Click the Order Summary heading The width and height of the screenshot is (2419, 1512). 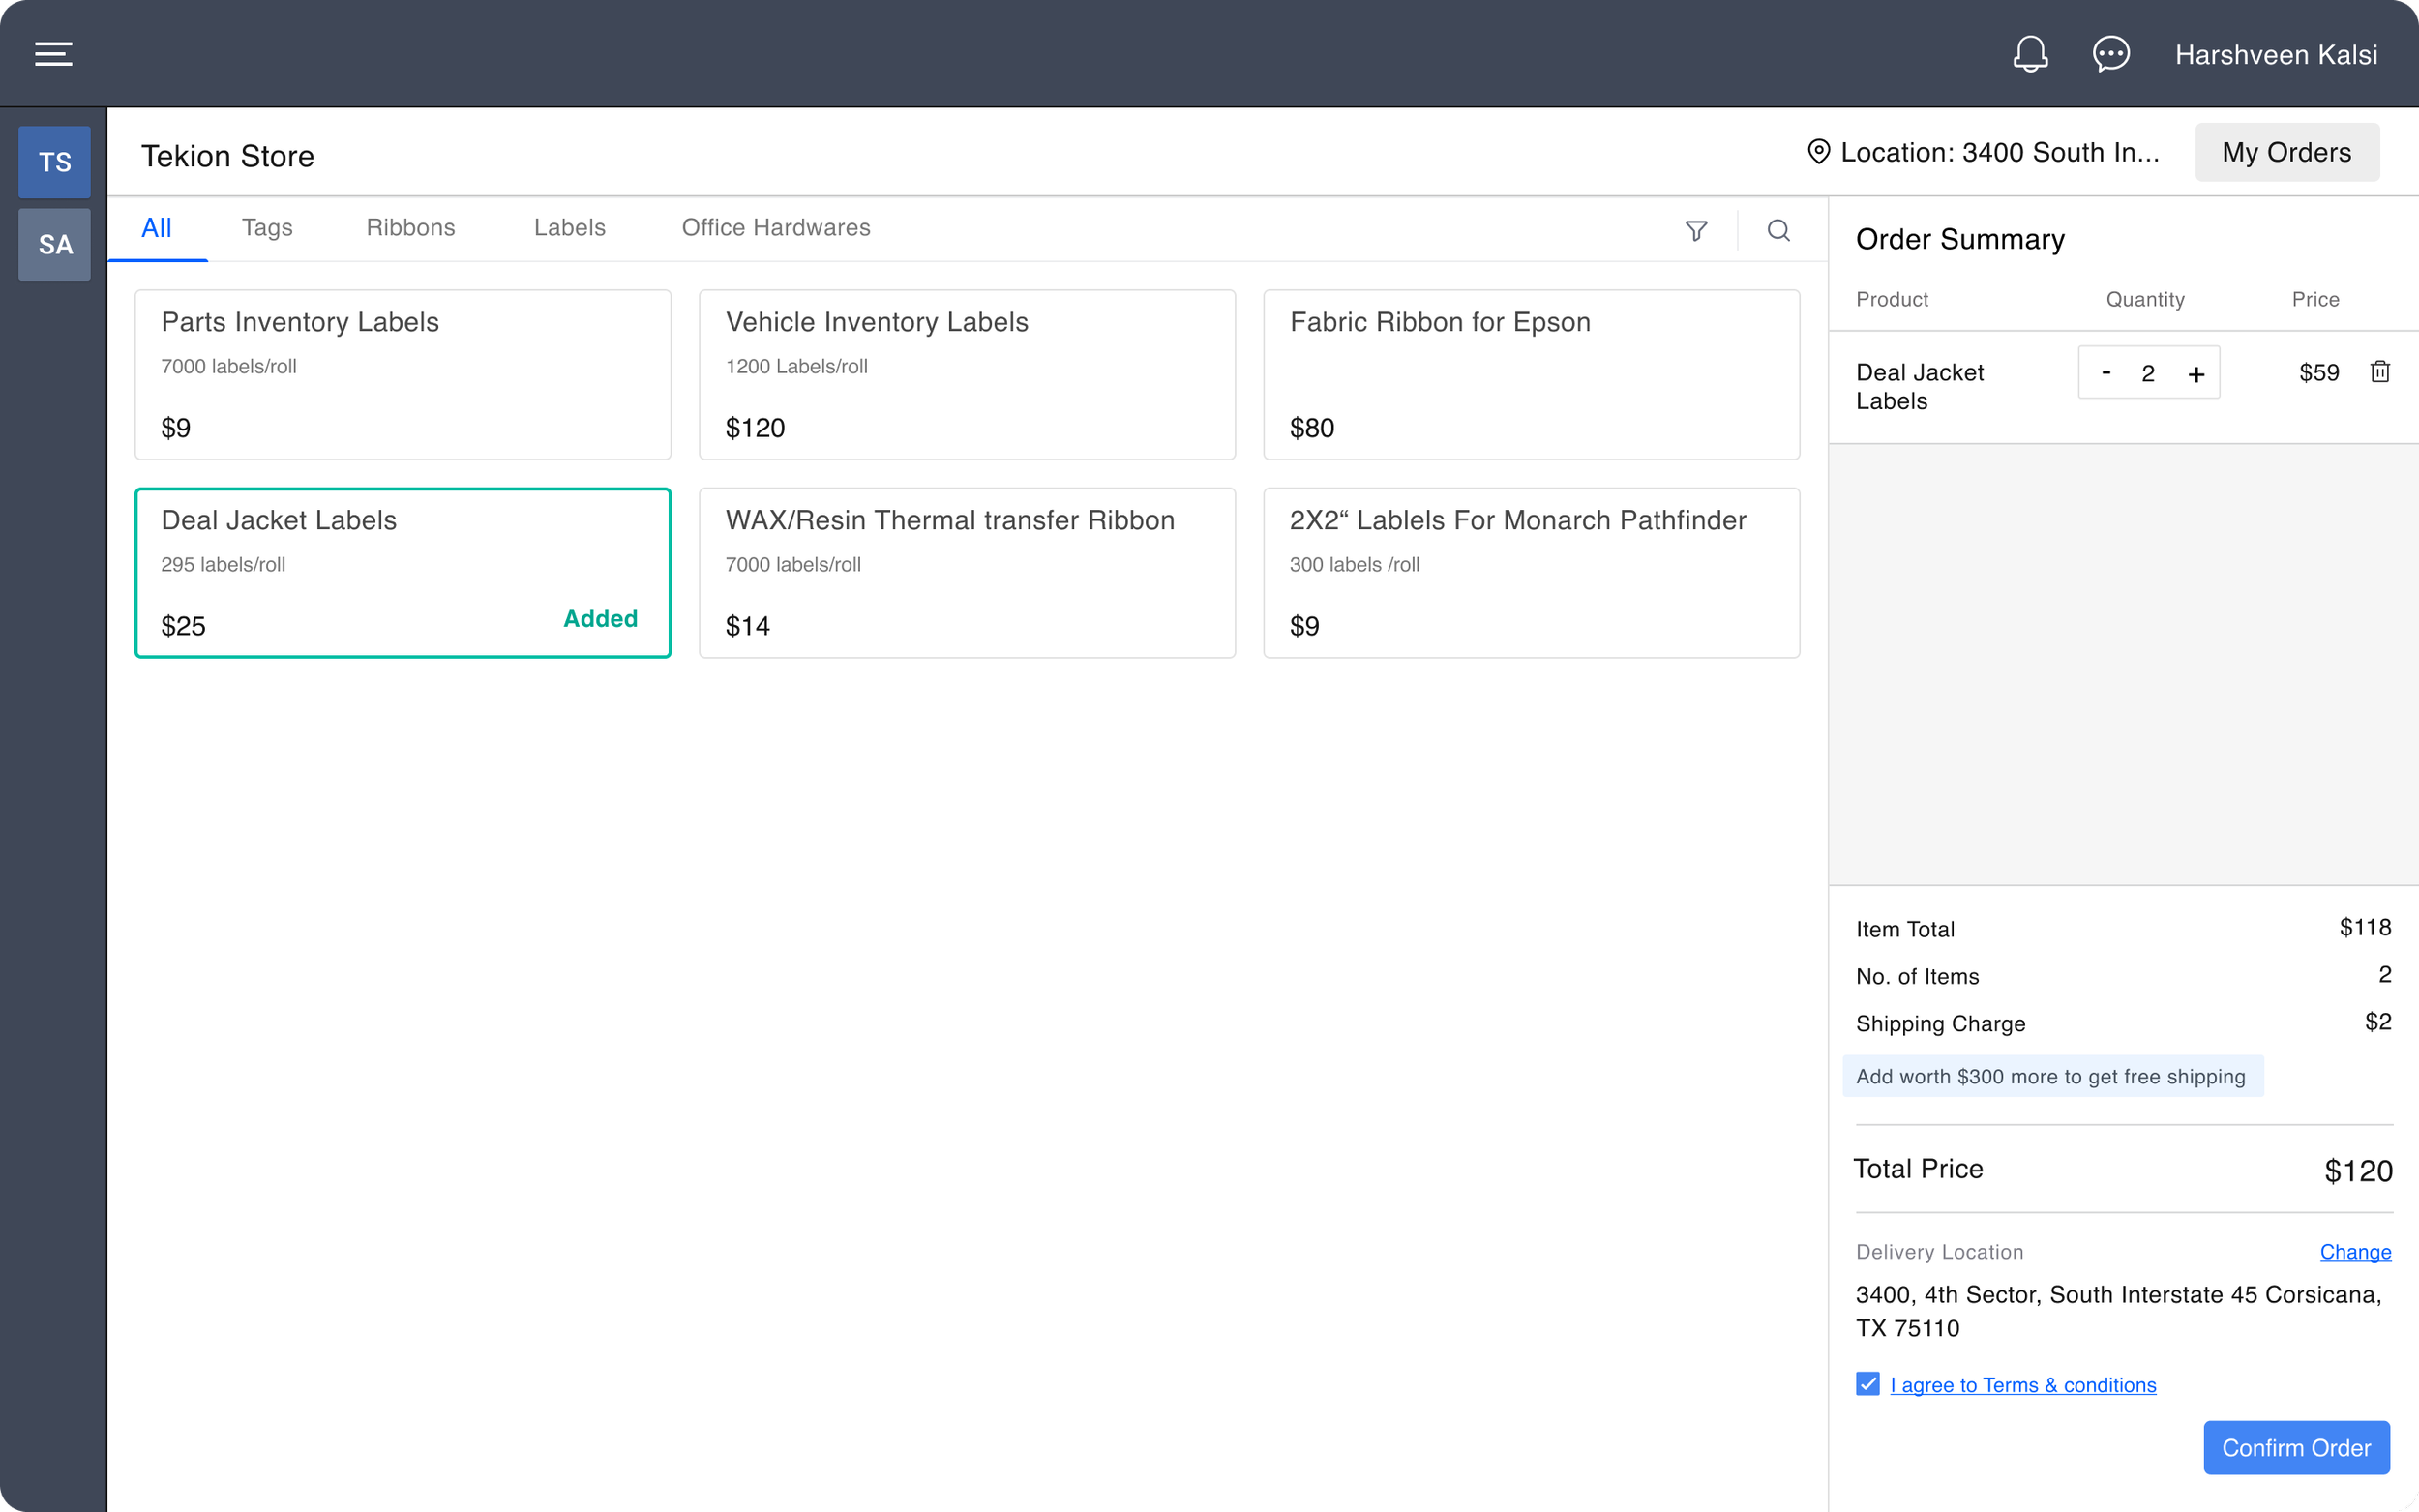coord(1960,239)
